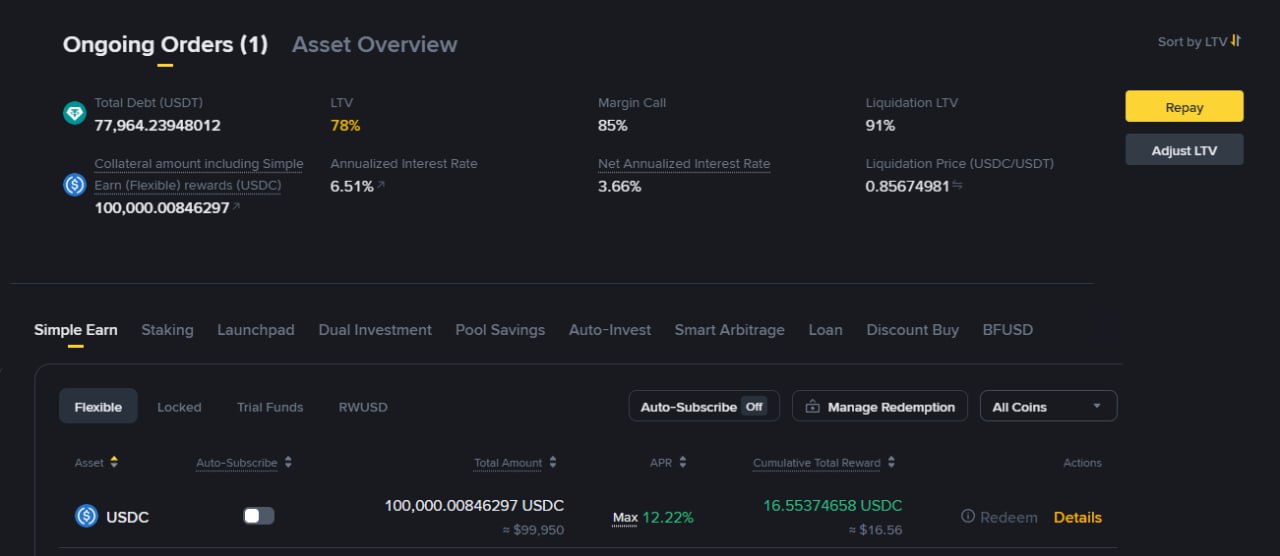
Task: Open the All Coins dropdown
Action: pyautogui.click(x=1048, y=406)
